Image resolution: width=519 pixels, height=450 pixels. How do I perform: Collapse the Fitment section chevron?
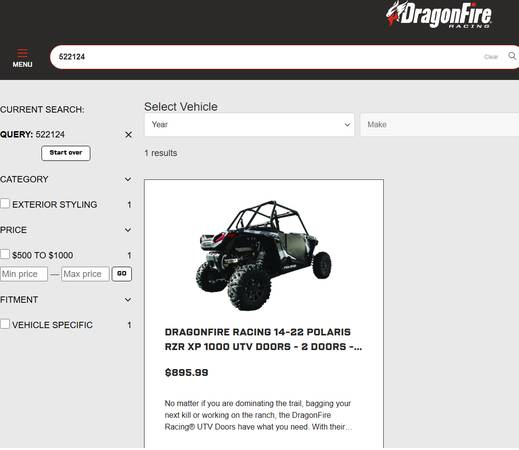pyautogui.click(x=128, y=300)
